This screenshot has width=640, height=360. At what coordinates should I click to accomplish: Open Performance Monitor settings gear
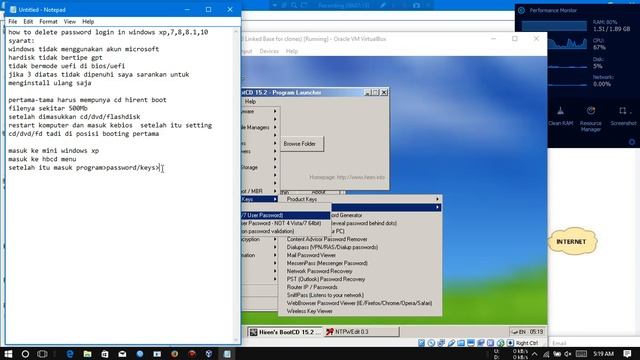(632, 142)
